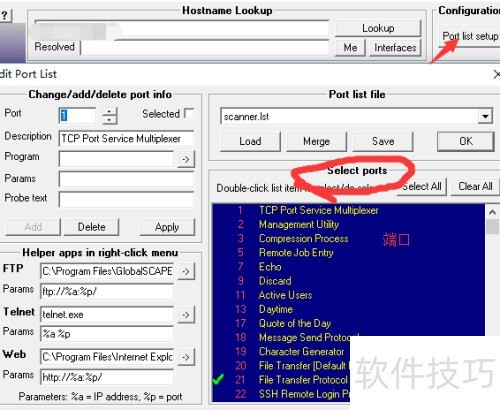Browse for Web helper app
The height and width of the screenshot is (410, 500).
click(186, 357)
